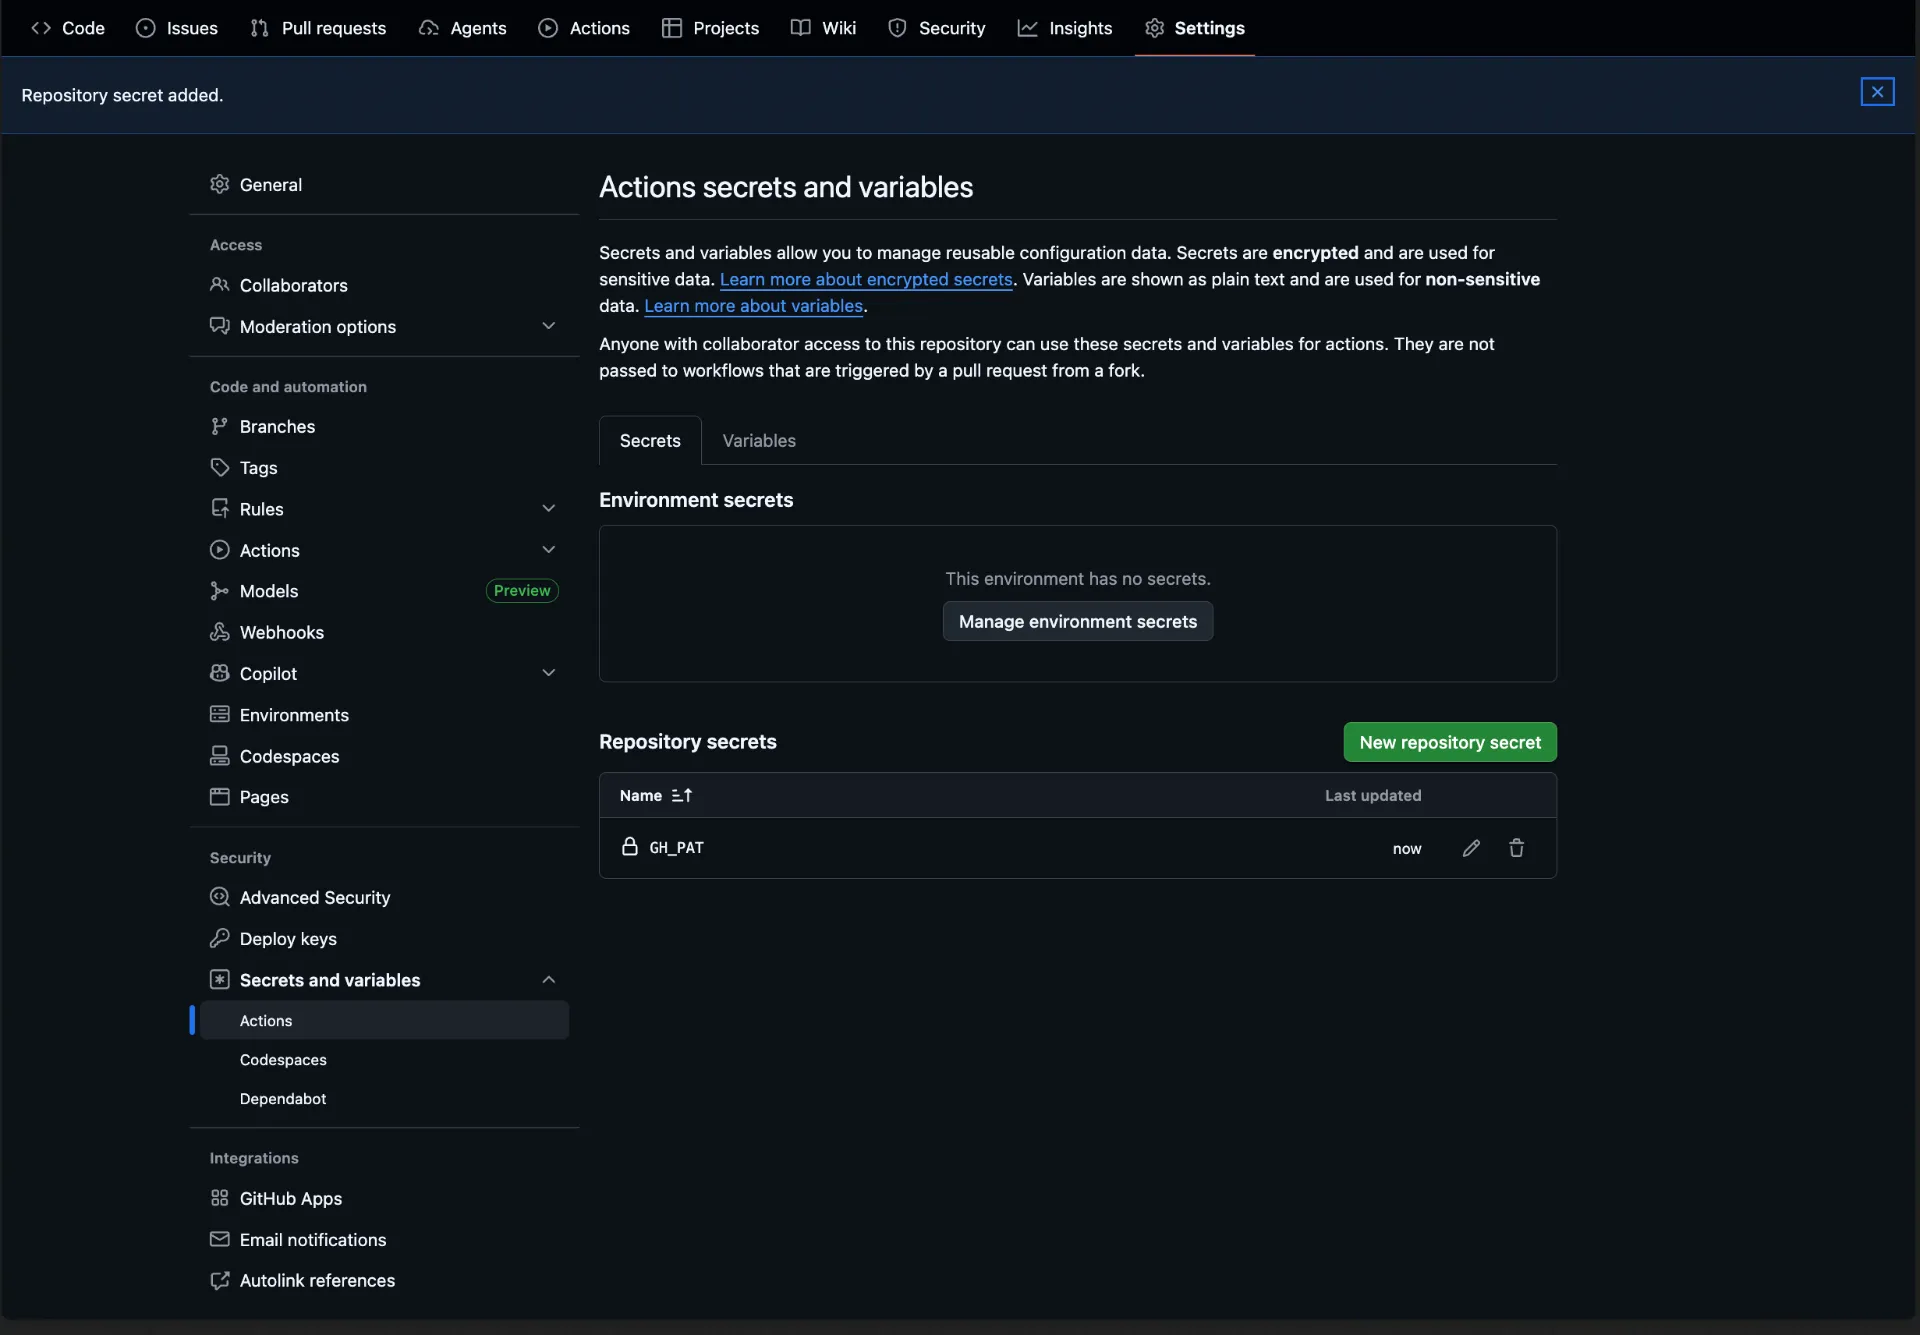Open the Wiki book icon
The image size is (1920, 1335).
pos(801,27)
